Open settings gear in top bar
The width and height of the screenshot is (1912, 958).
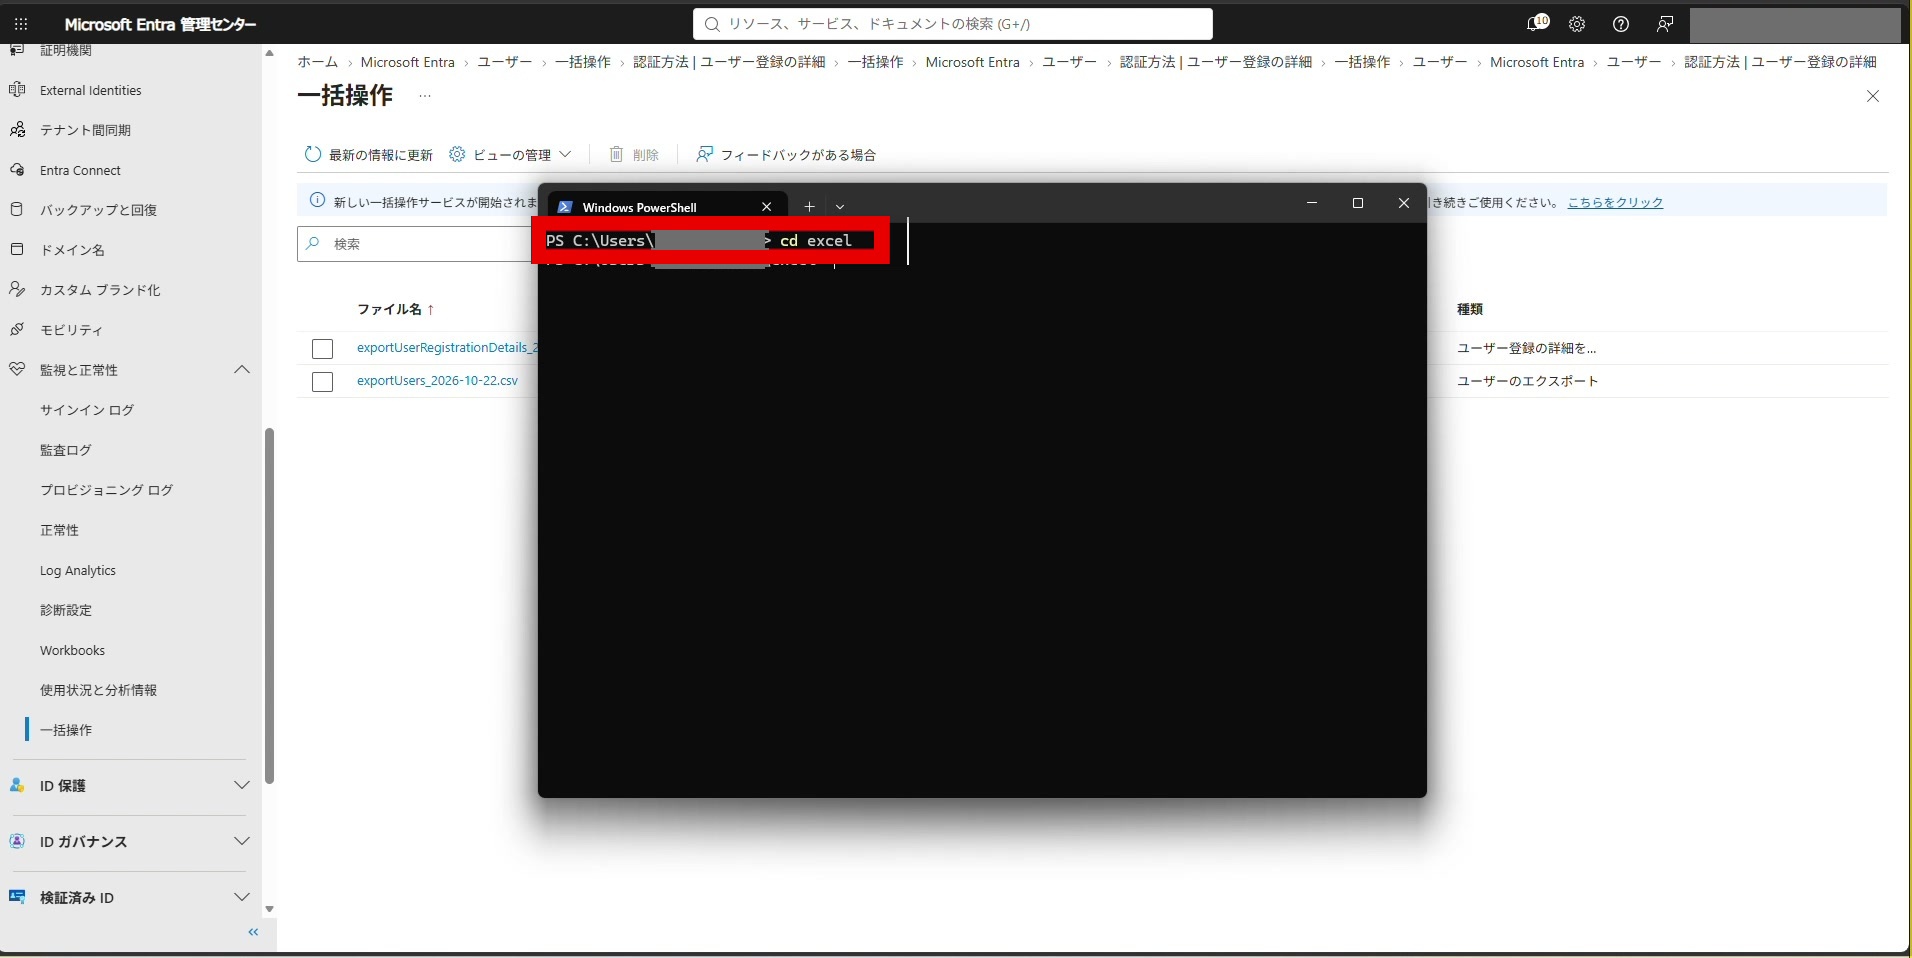click(1577, 24)
